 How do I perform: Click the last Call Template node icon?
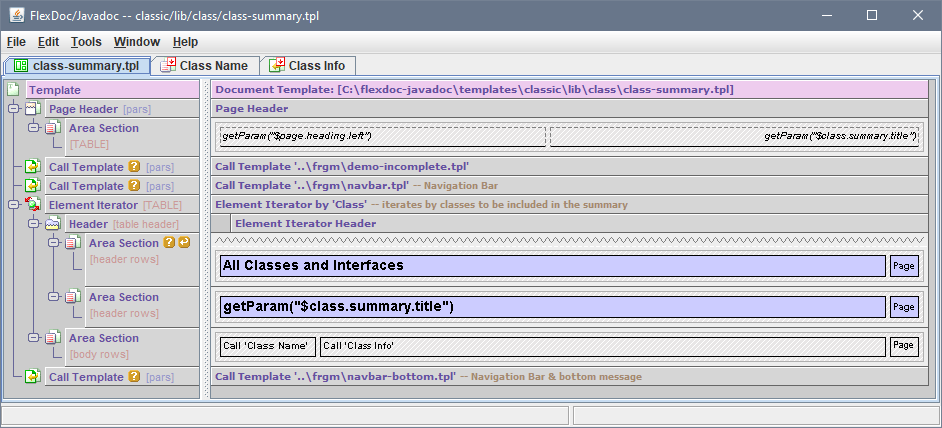[33, 377]
